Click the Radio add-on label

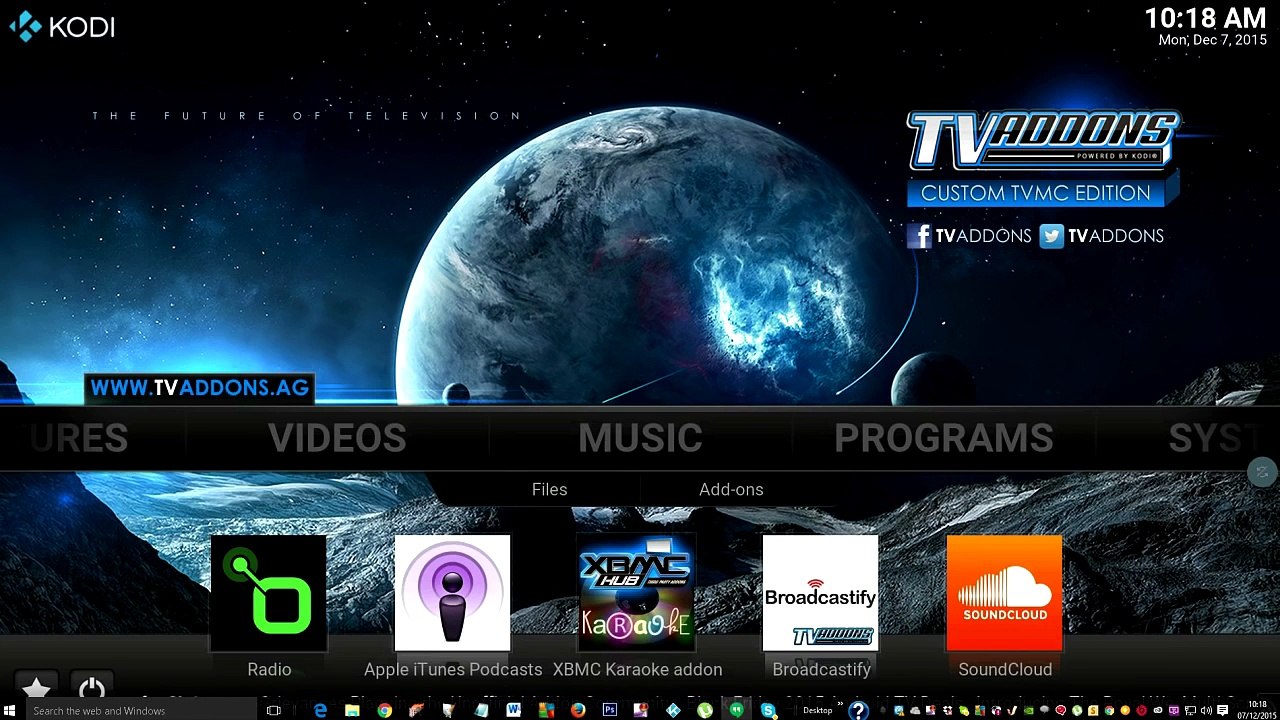(269, 669)
